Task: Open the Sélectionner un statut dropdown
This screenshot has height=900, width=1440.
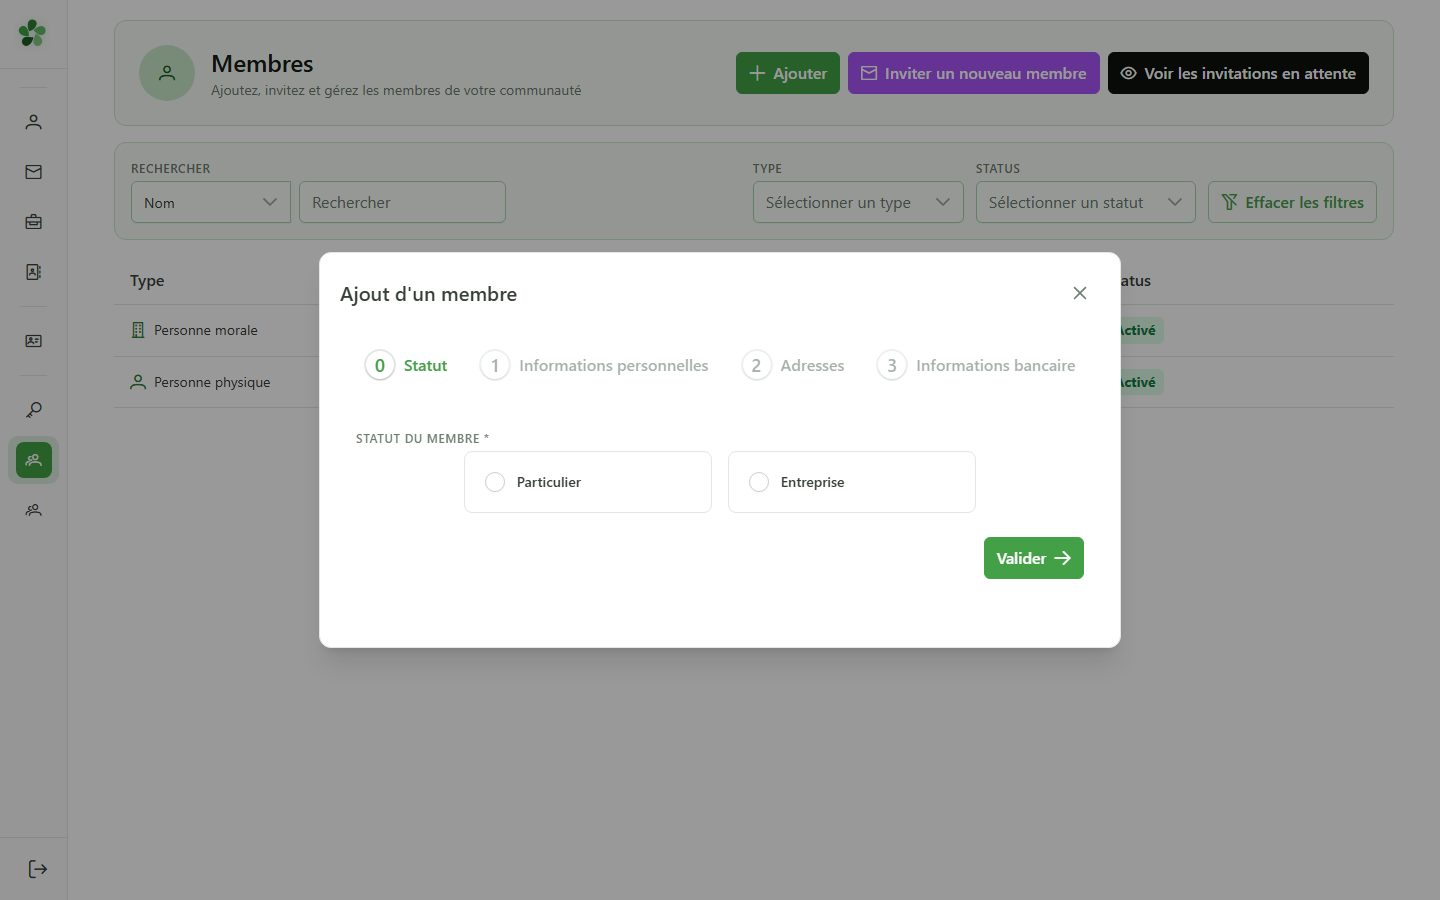Action: click(x=1086, y=202)
